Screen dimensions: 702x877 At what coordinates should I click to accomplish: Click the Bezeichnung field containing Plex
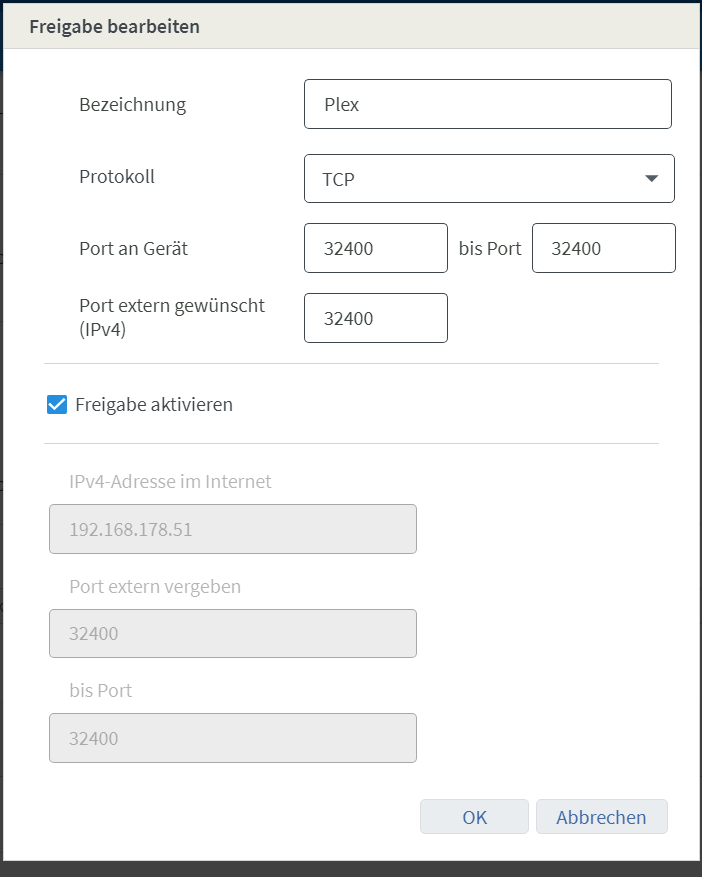pos(487,104)
